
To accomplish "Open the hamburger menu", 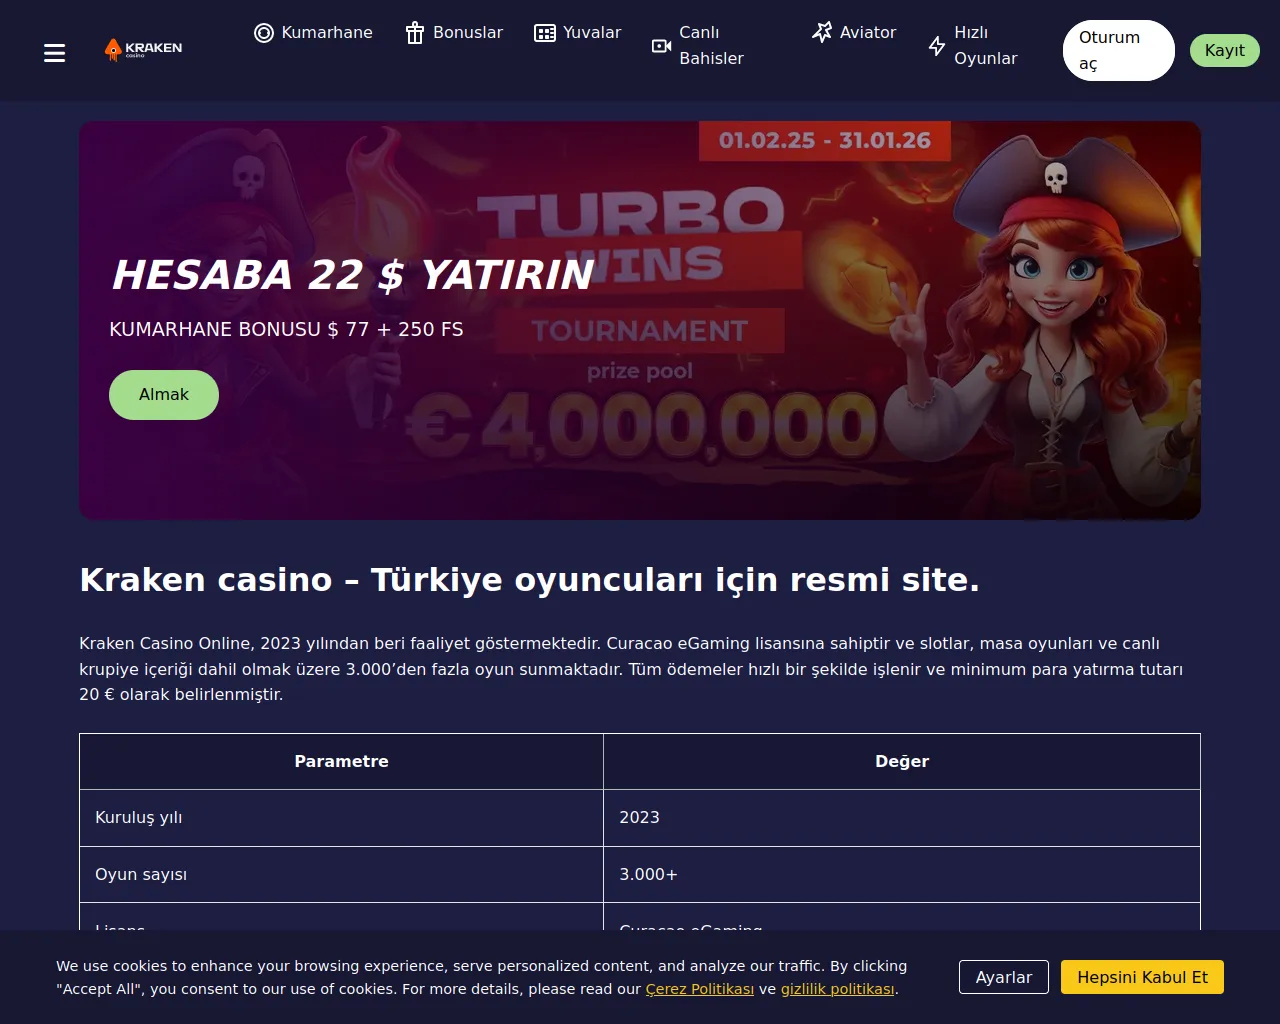I will (x=55, y=53).
